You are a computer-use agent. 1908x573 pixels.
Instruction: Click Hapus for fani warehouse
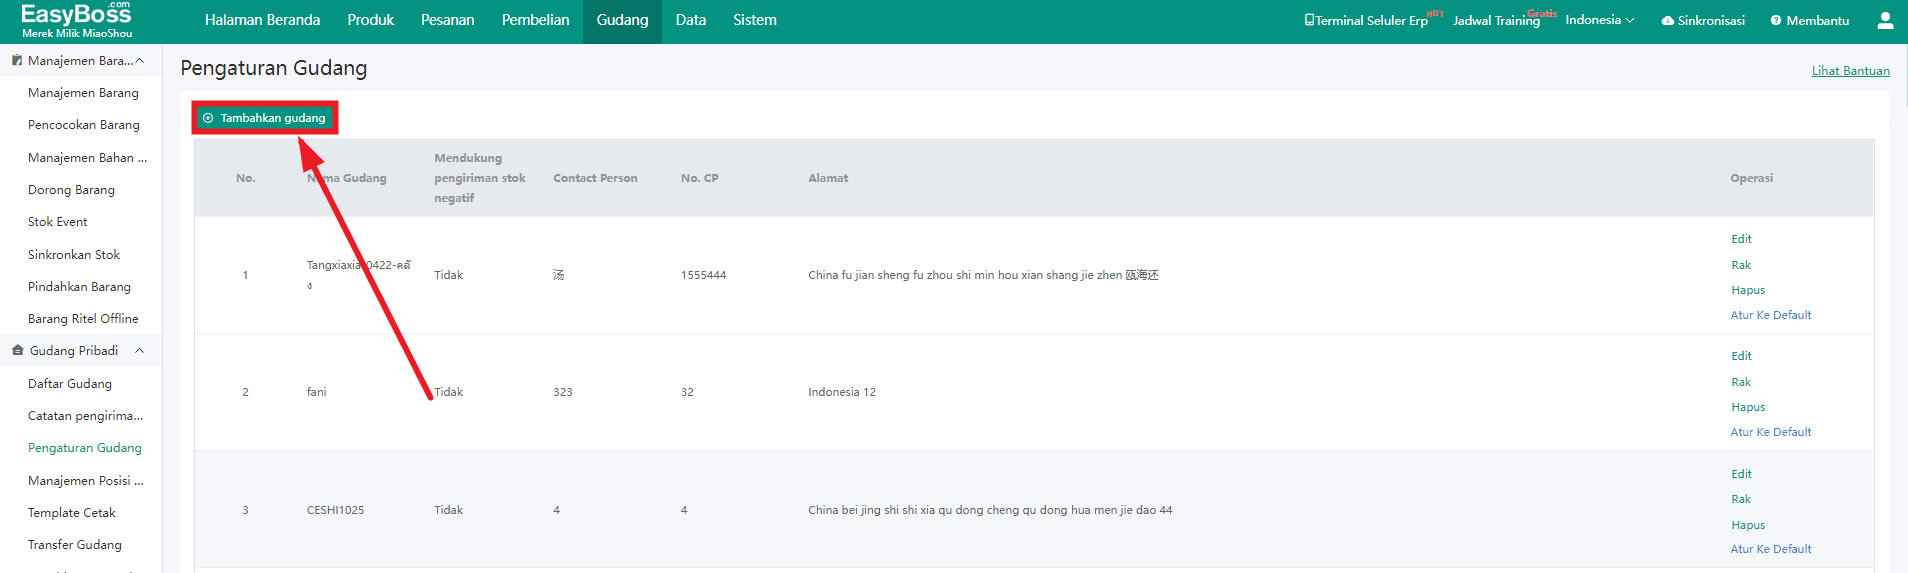1748,407
